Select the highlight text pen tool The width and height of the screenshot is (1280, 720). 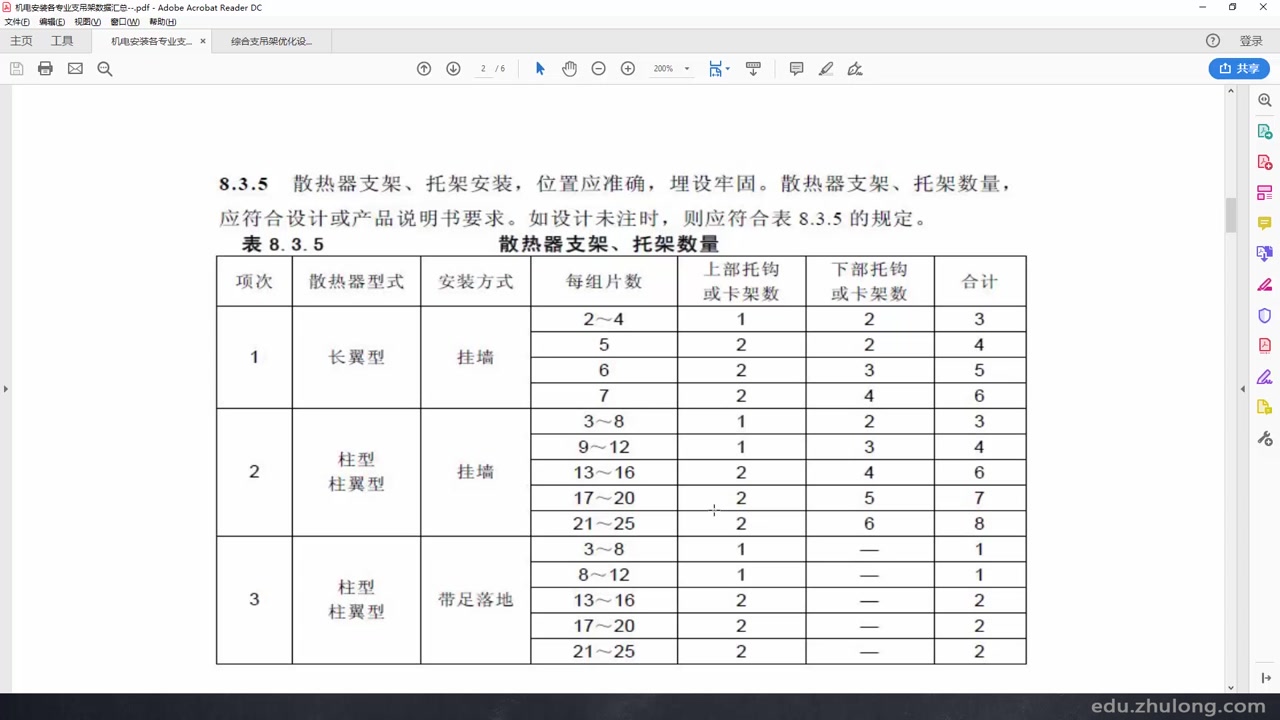coord(826,69)
